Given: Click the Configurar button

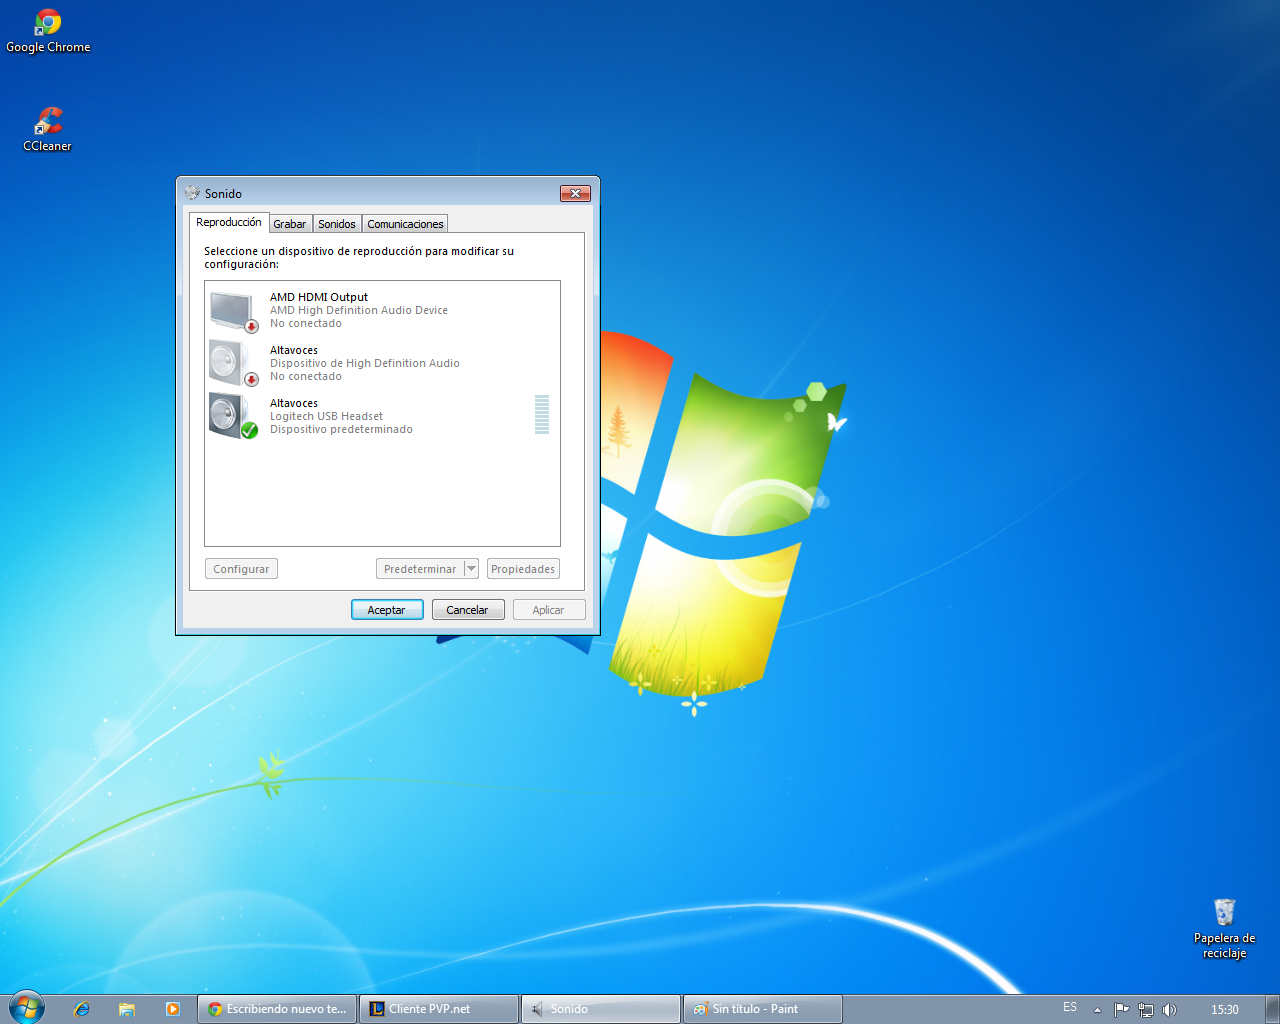Looking at the screenshot, I should (241, 569).
